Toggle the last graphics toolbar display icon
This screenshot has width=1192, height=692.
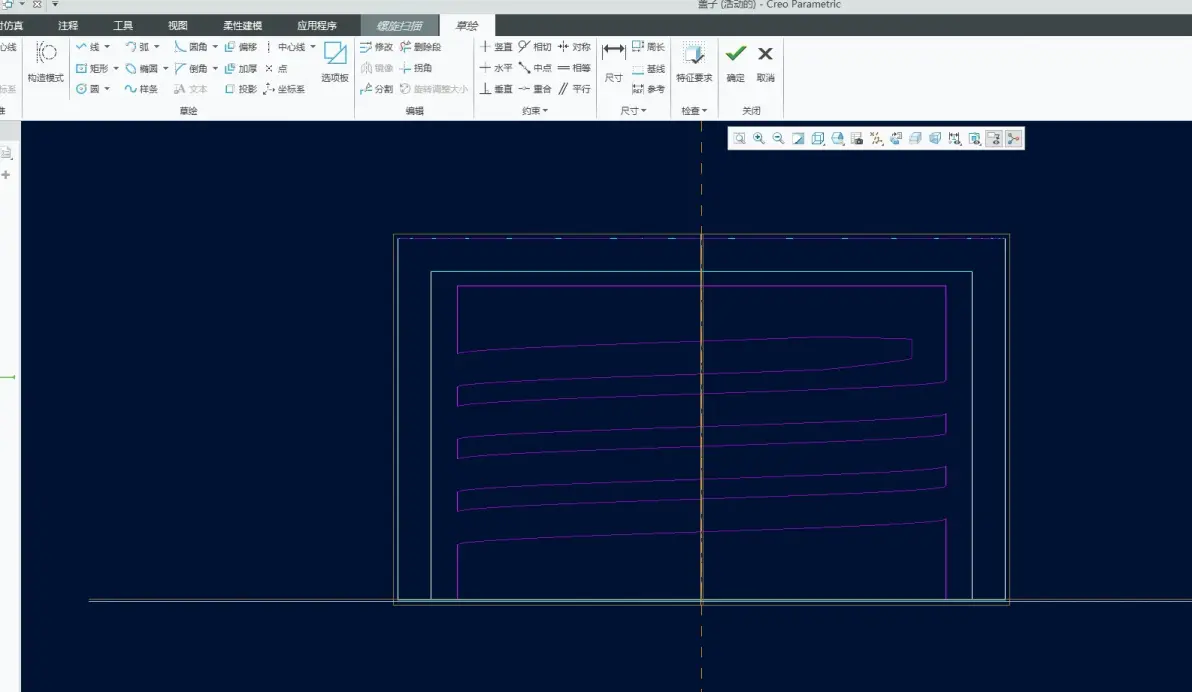[x=1013, y=138]
